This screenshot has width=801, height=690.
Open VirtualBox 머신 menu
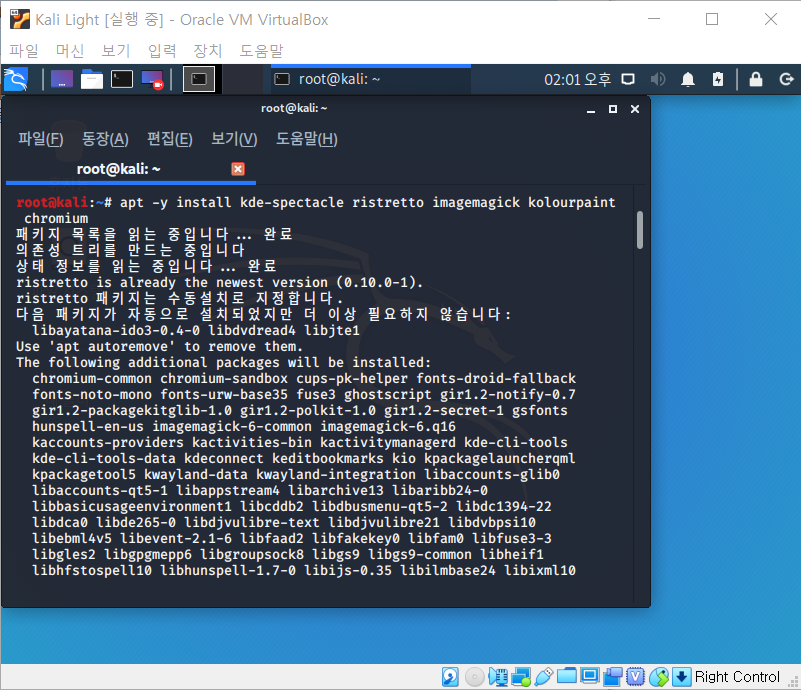coord(69,51)
